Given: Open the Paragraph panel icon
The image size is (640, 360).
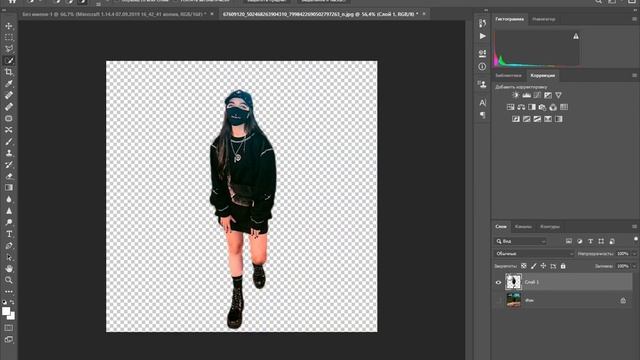Looking at the screenshot, I should (482, 115).
